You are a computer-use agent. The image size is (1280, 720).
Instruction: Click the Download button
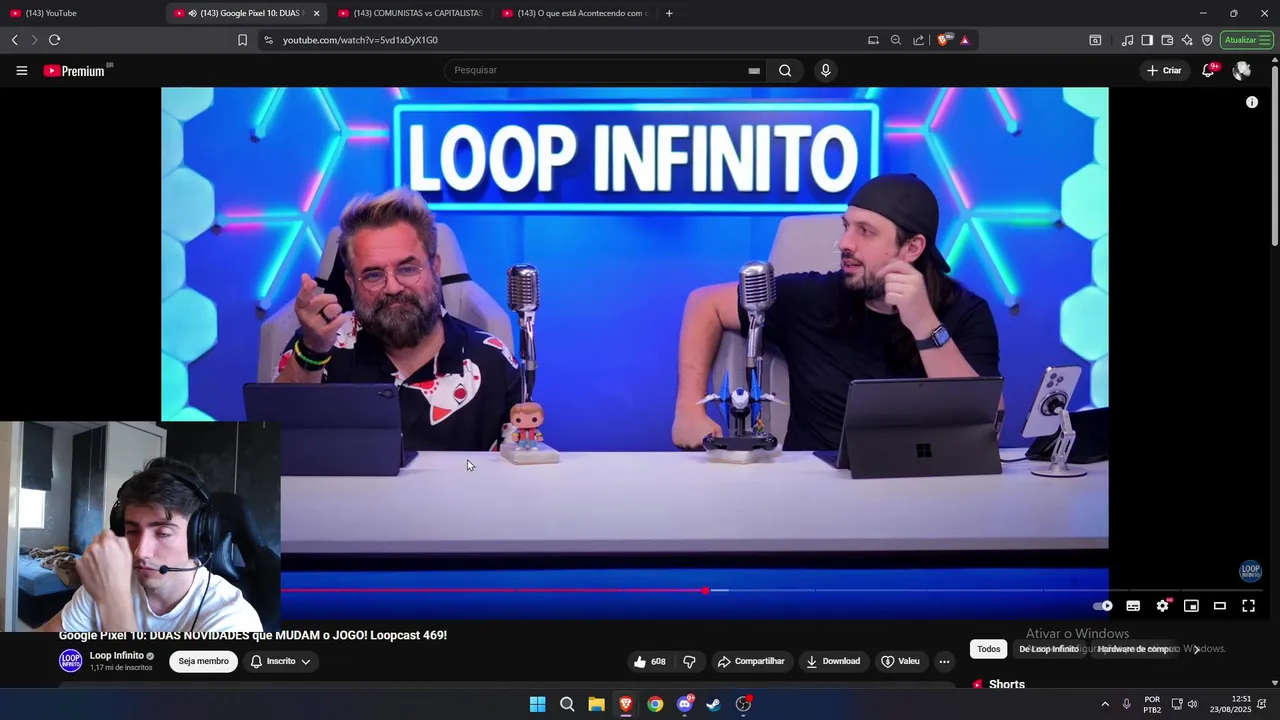[833, 661]
